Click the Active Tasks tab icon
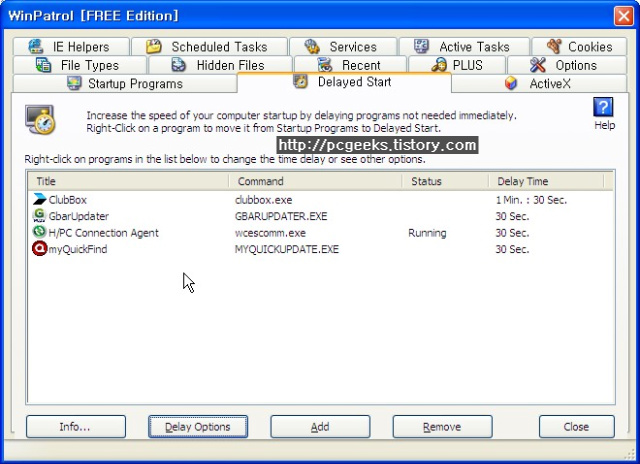Viewport: 640px width, 464px height. (422, 46)
